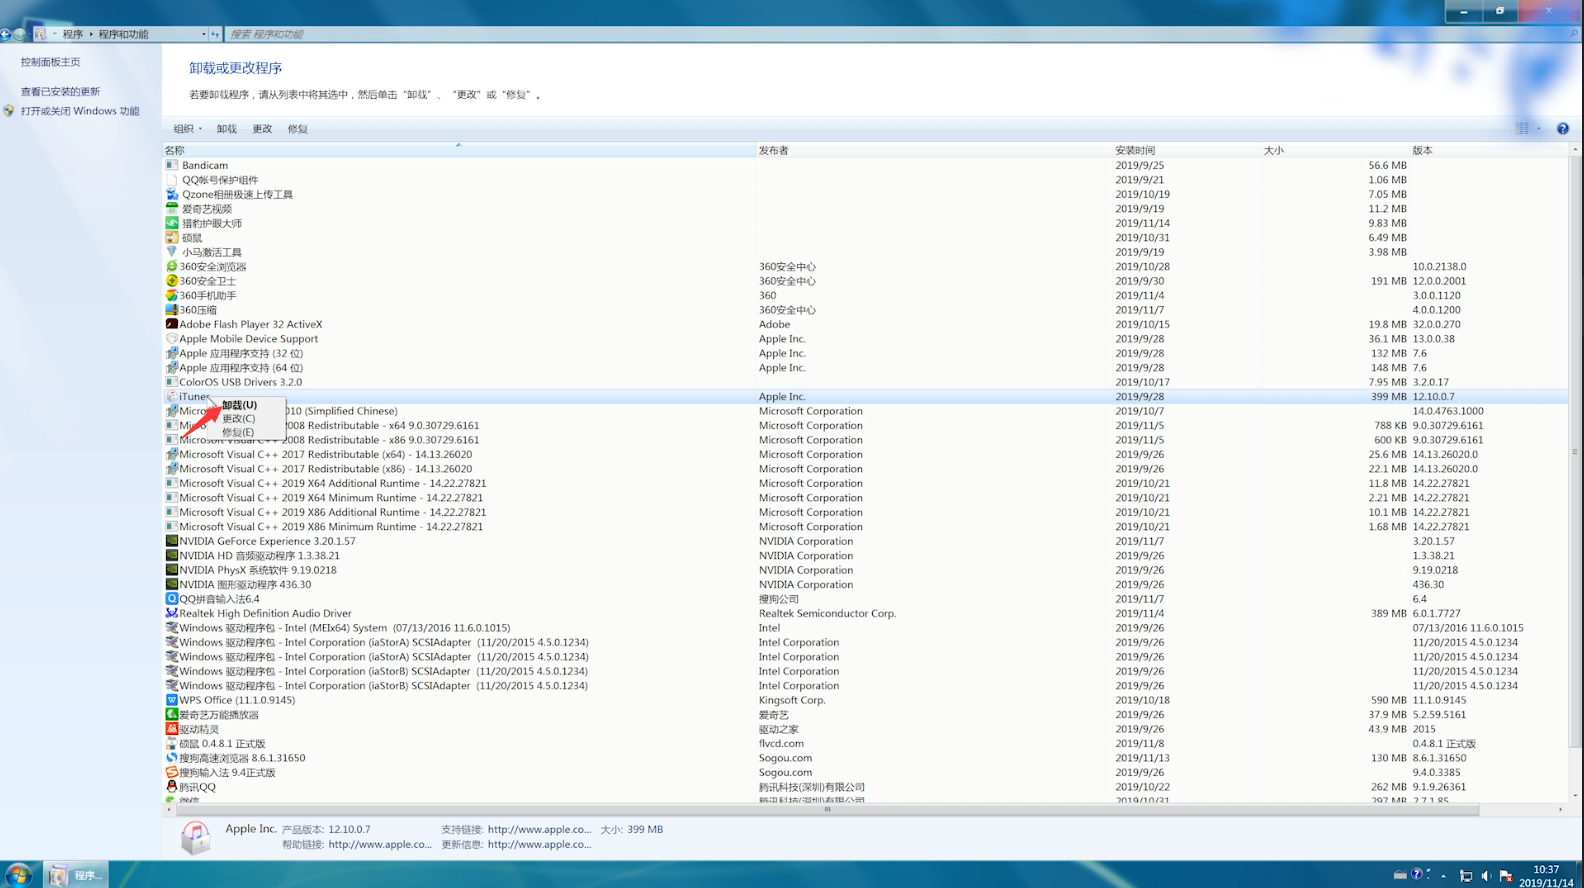The height and width of the screenshot is (888, 1584).
Task: Click the 搜狗输入法 9.4正式版 icon
Action: click(172, 772)
